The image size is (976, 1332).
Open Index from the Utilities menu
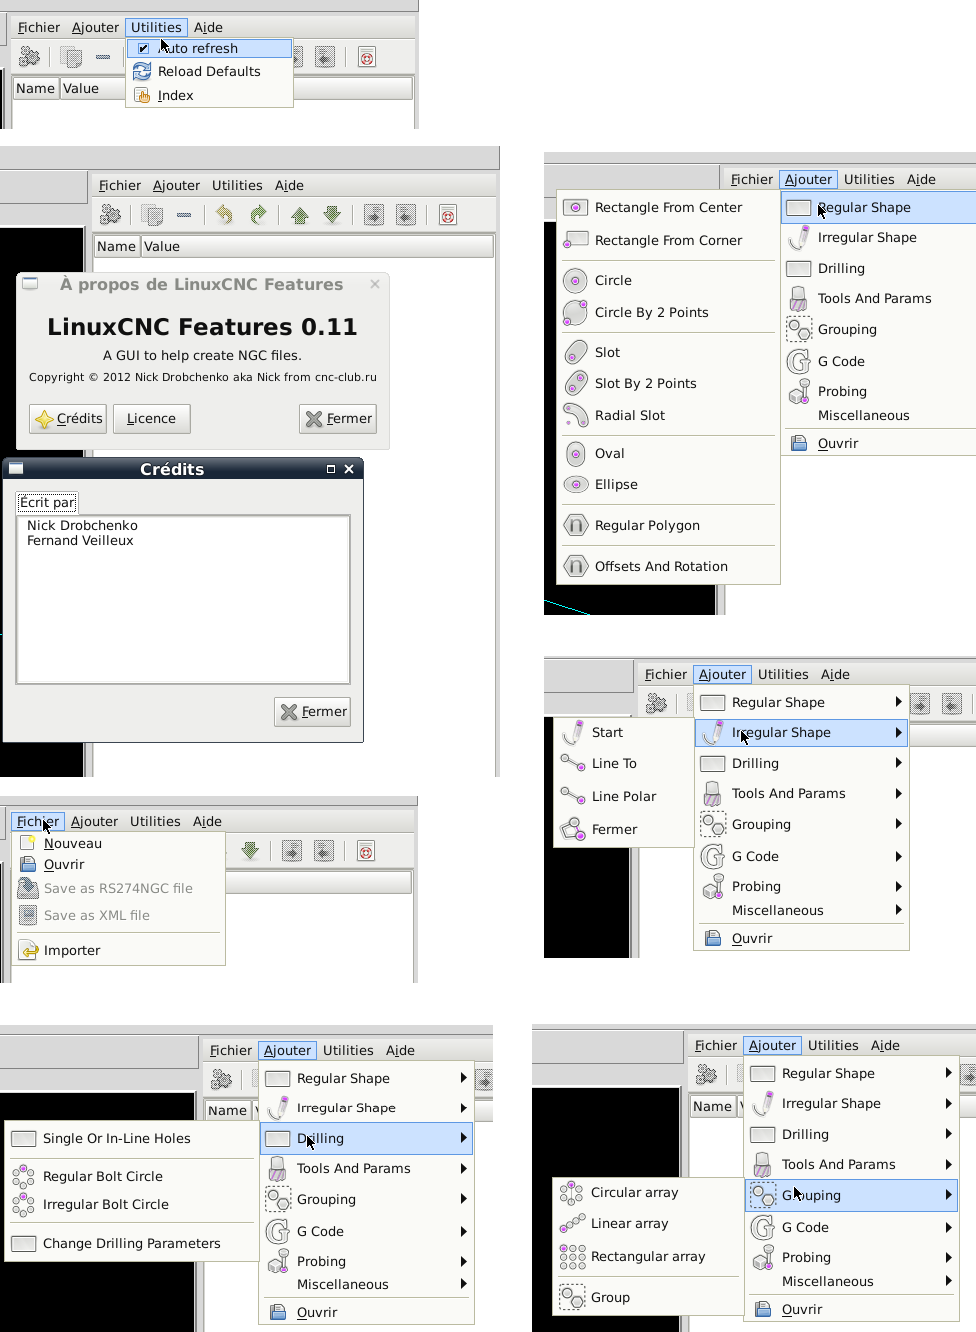click(x=175, y=96)
